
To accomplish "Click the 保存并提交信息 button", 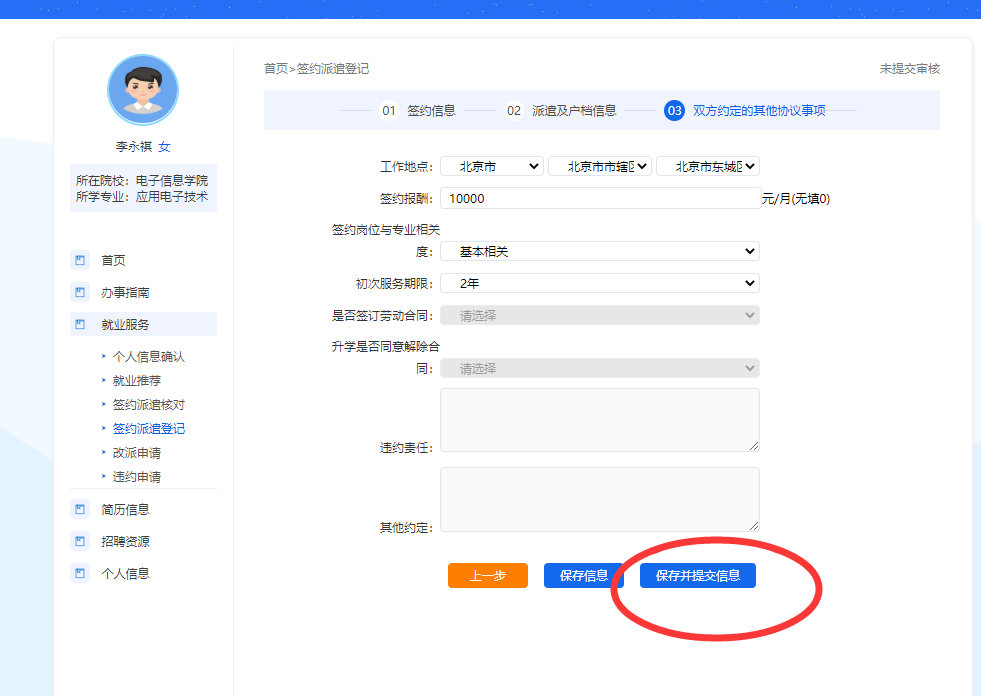I will coord(697,575).
